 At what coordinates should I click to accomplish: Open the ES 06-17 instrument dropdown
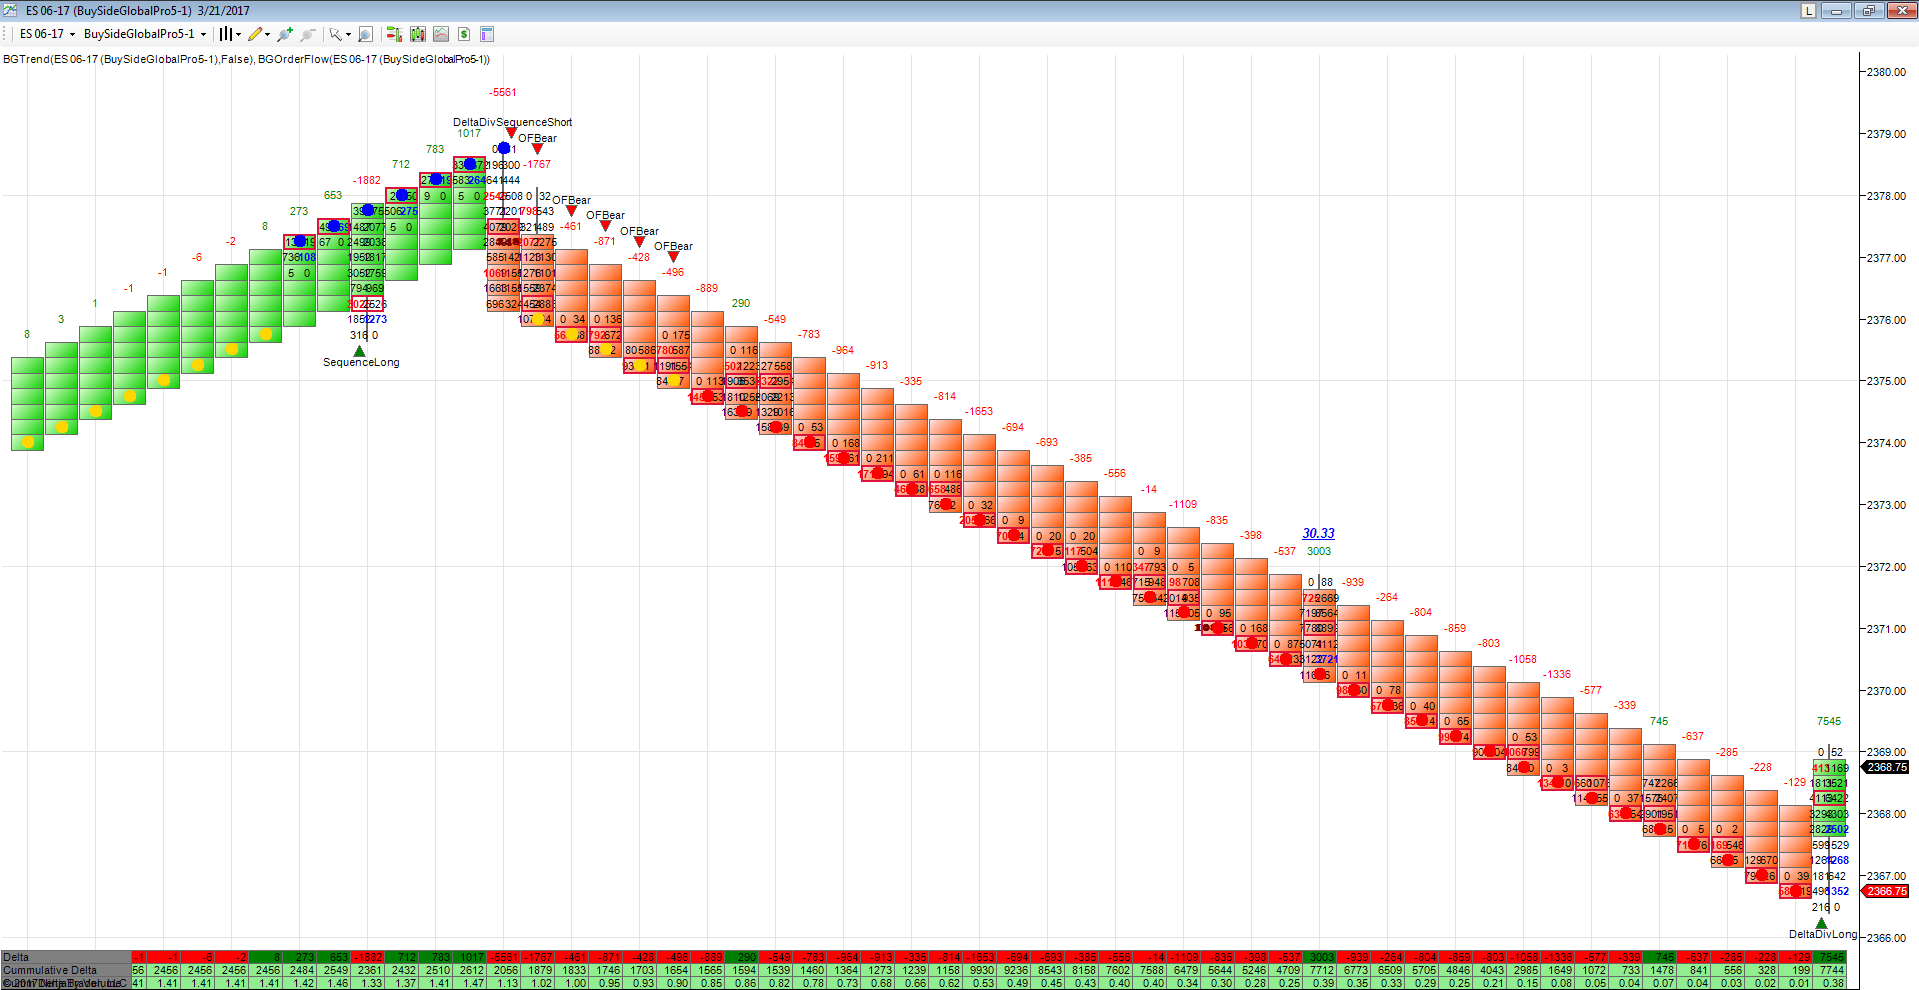pos(47,34)
